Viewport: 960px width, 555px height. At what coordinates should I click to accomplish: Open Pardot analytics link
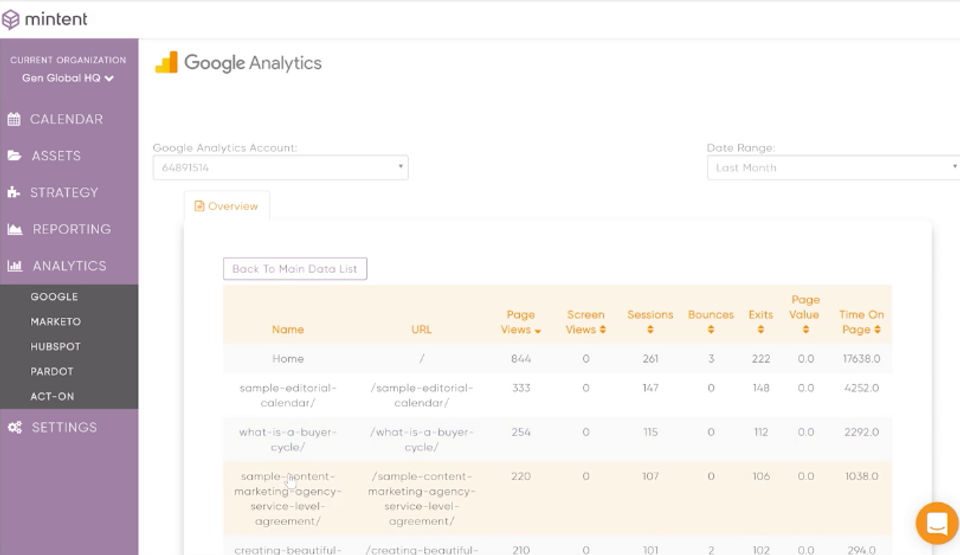click(52, 372)
